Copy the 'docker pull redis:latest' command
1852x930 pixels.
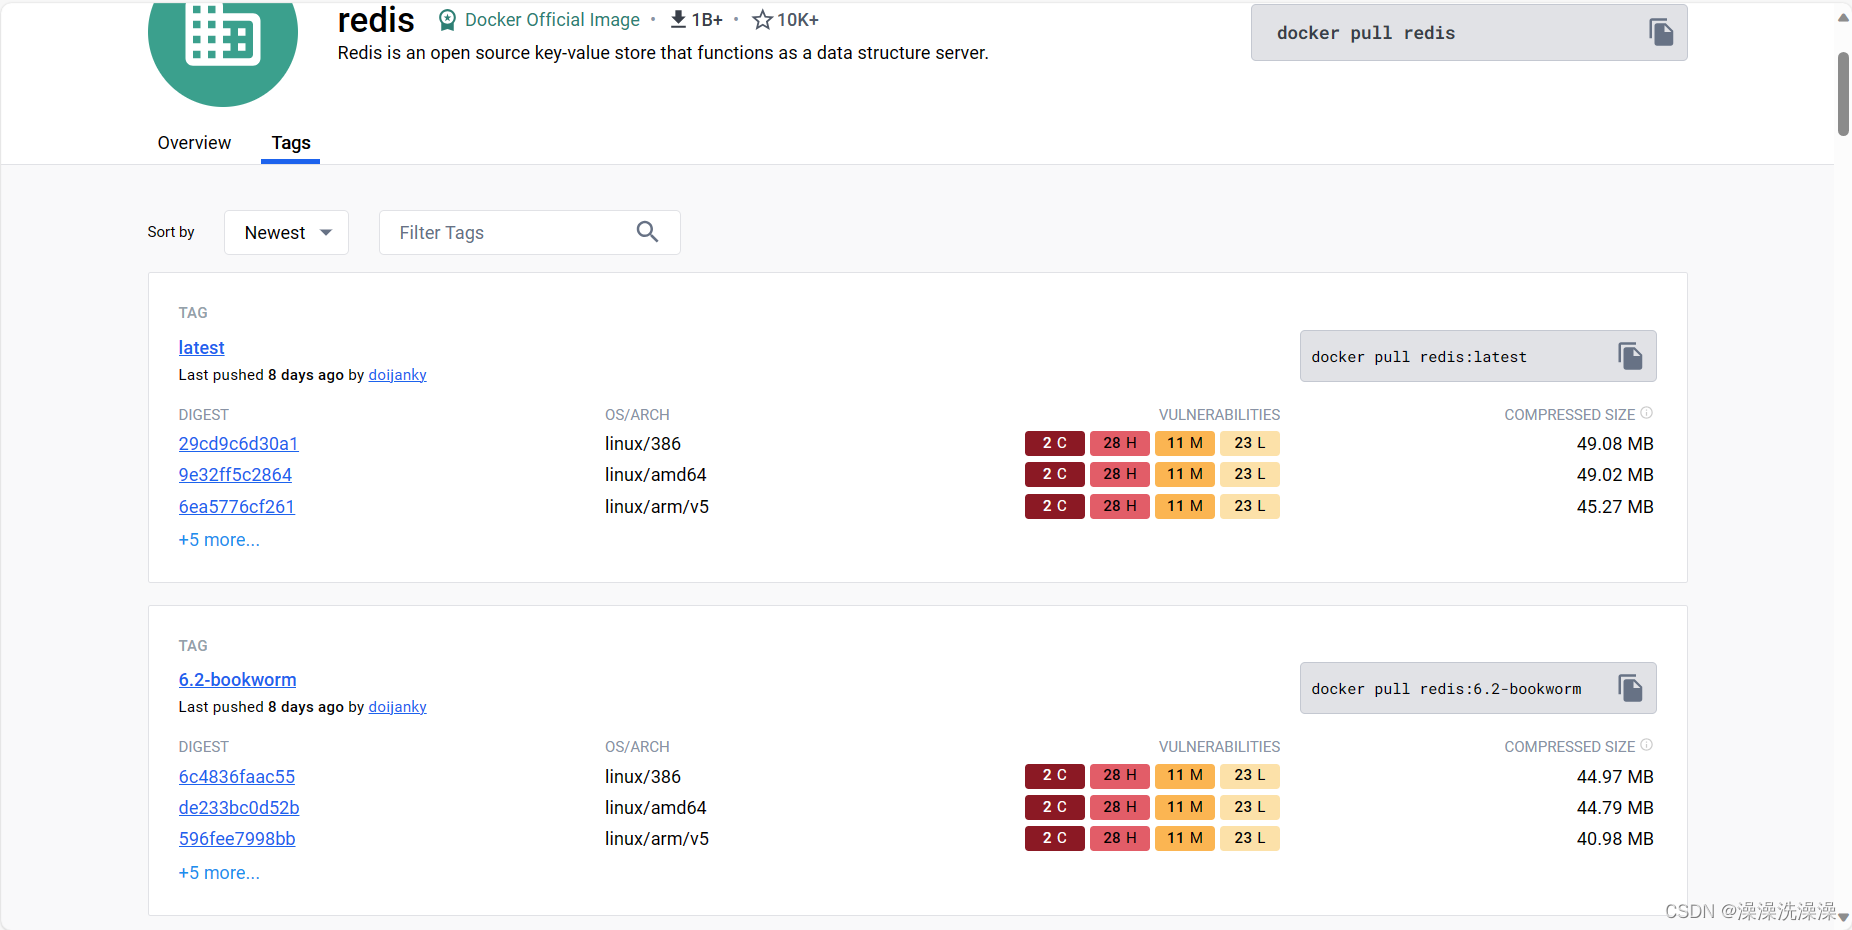(1630, 356)
